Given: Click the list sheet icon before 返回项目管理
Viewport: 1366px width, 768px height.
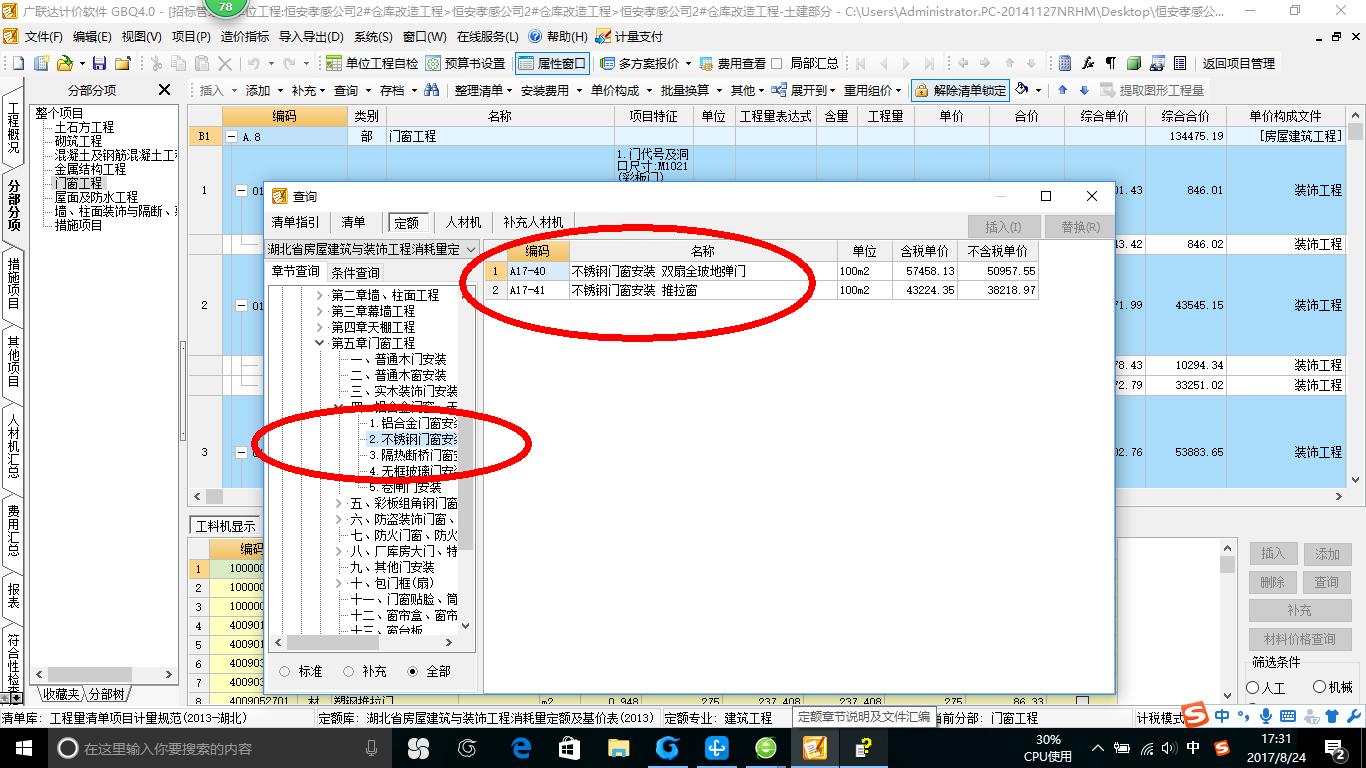Looking at the screenshot, I should (x=1180, y=63).
